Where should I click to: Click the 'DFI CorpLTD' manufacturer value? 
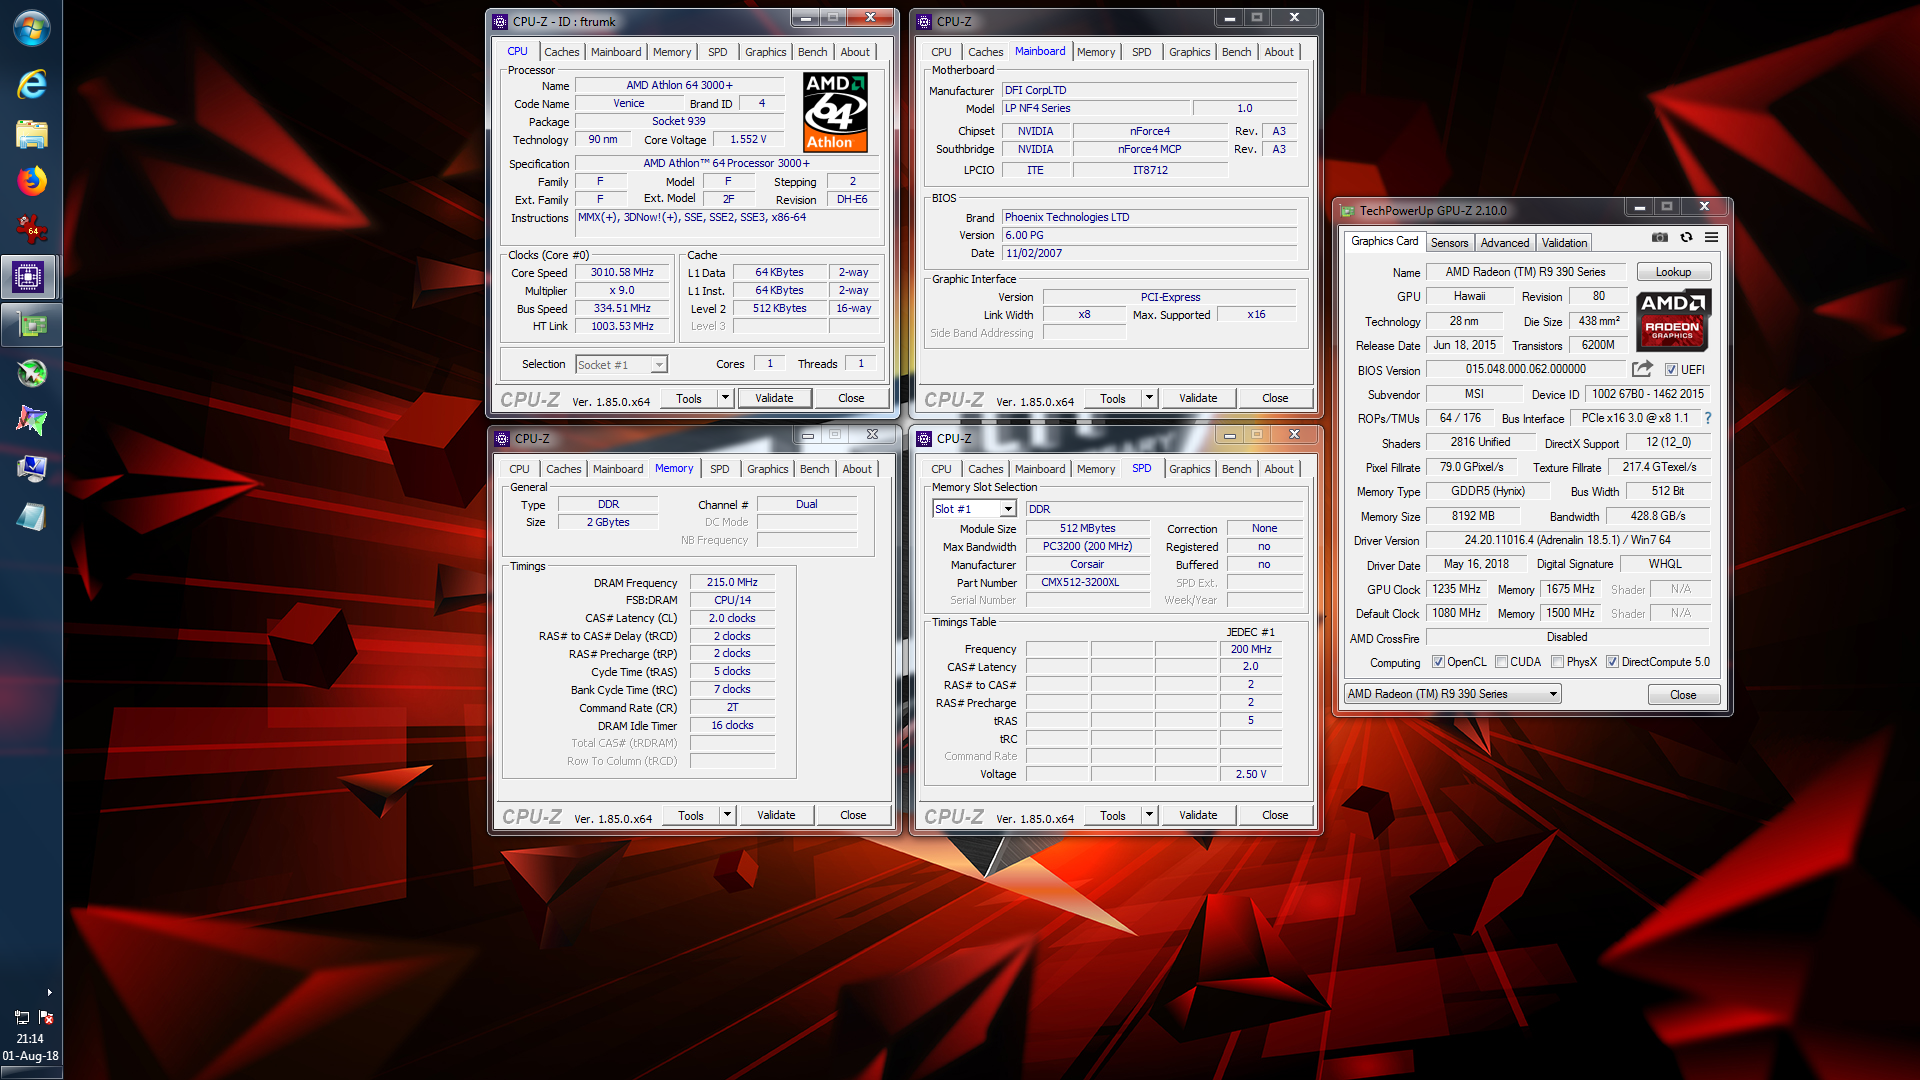click(1149, 90)
